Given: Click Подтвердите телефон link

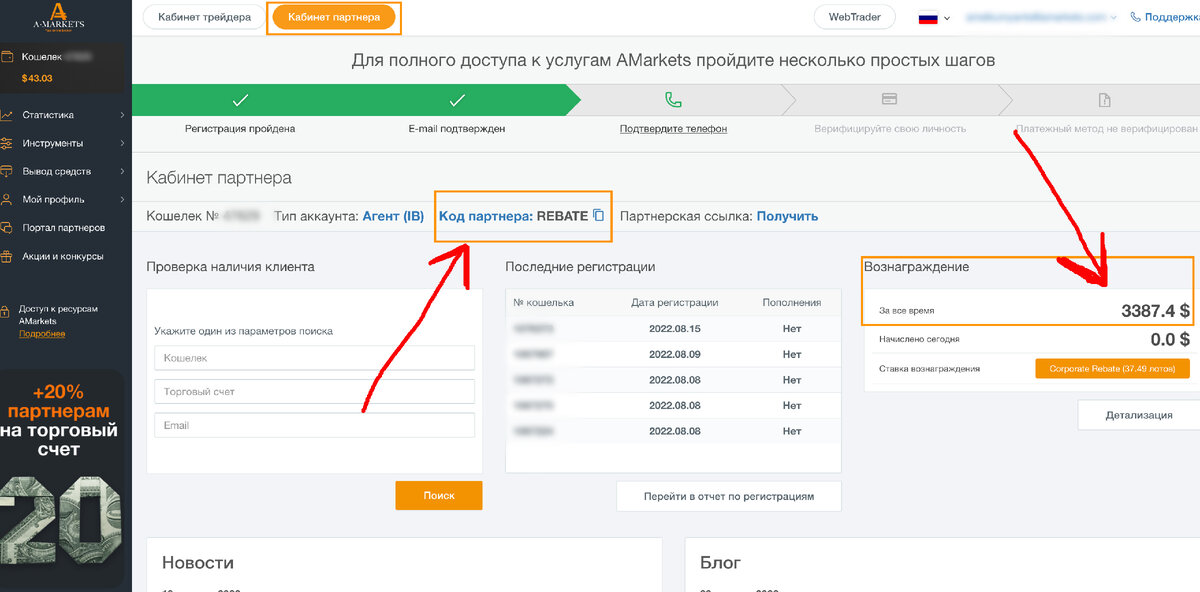Looking at the screenshot, I should click(x=673, y=129).
